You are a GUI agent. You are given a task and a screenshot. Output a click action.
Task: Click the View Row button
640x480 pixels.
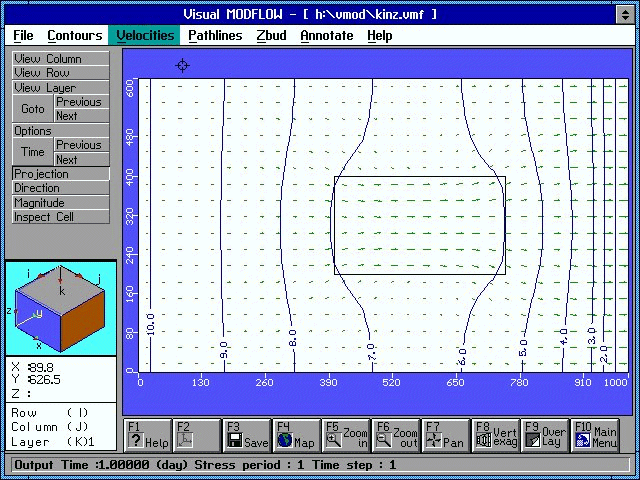[61, 73]
